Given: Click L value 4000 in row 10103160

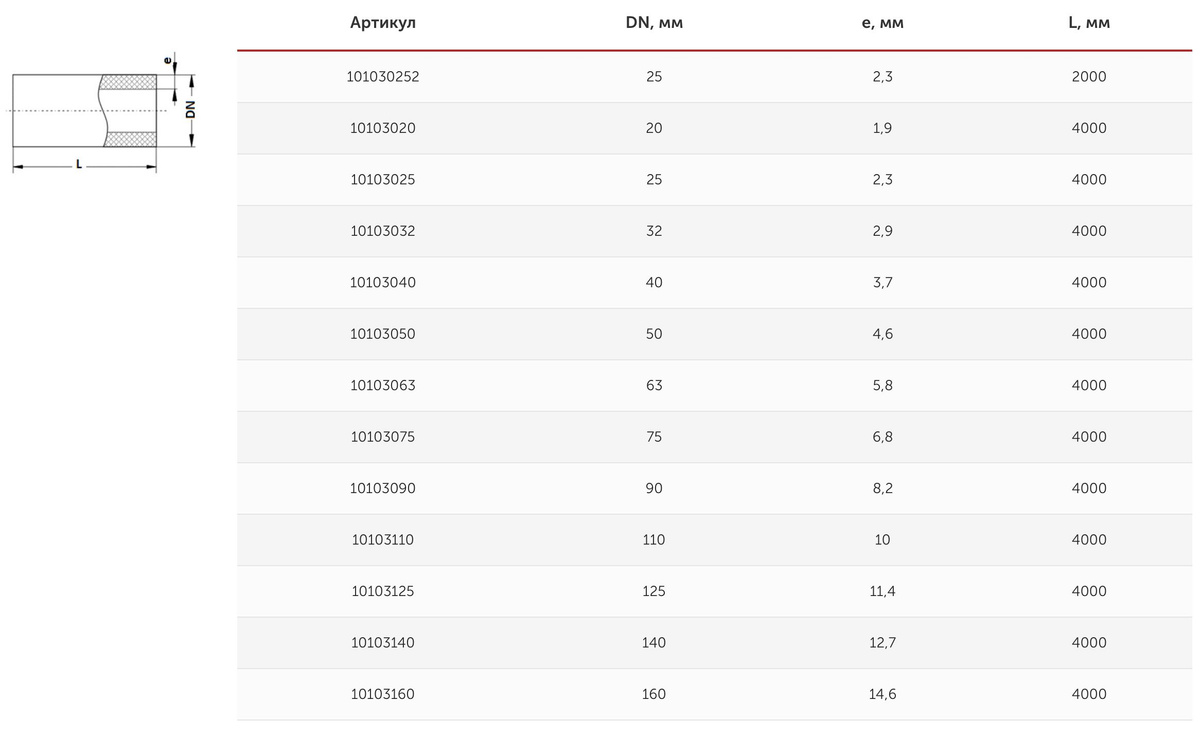Looking at the screenshot, I should coord(1089,694).
